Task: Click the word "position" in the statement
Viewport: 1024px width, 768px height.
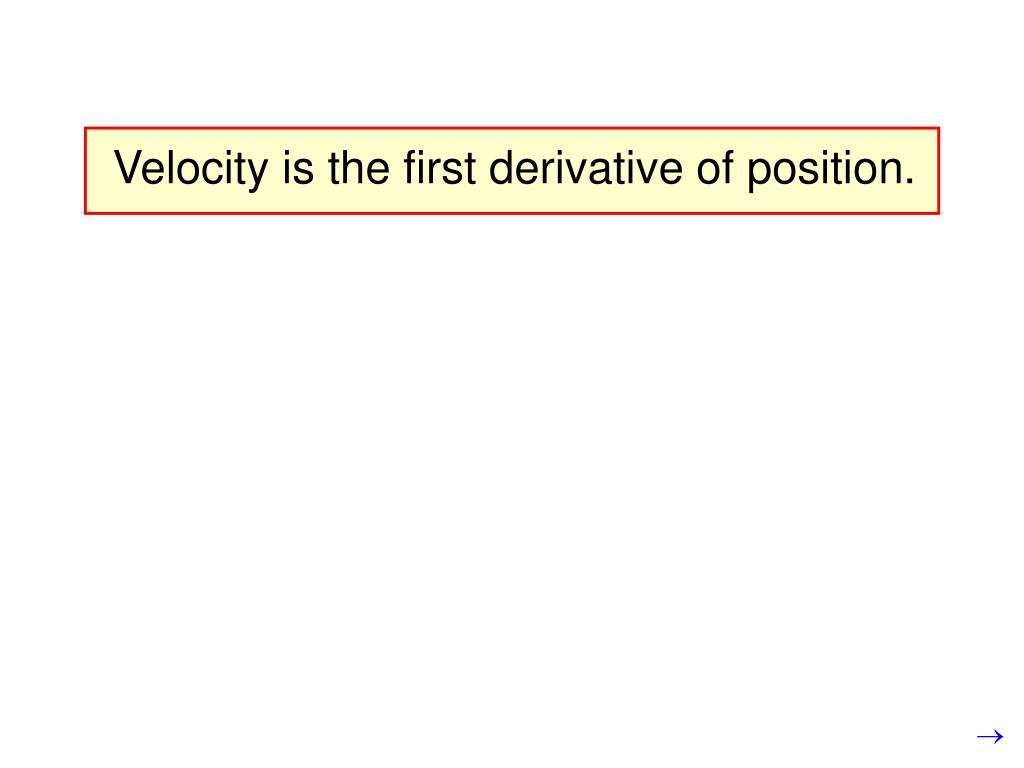Action: point(824,169)
